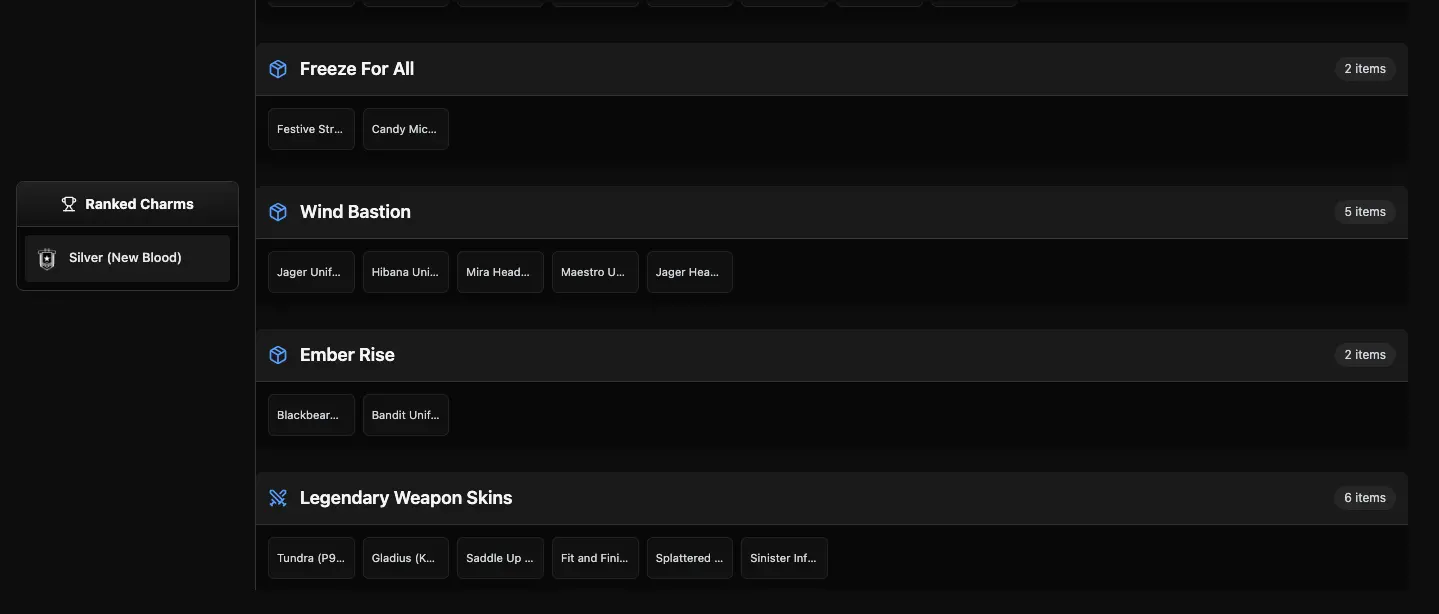
Task: Choose the Blackbear... item chip
Action: click(311, 415)
